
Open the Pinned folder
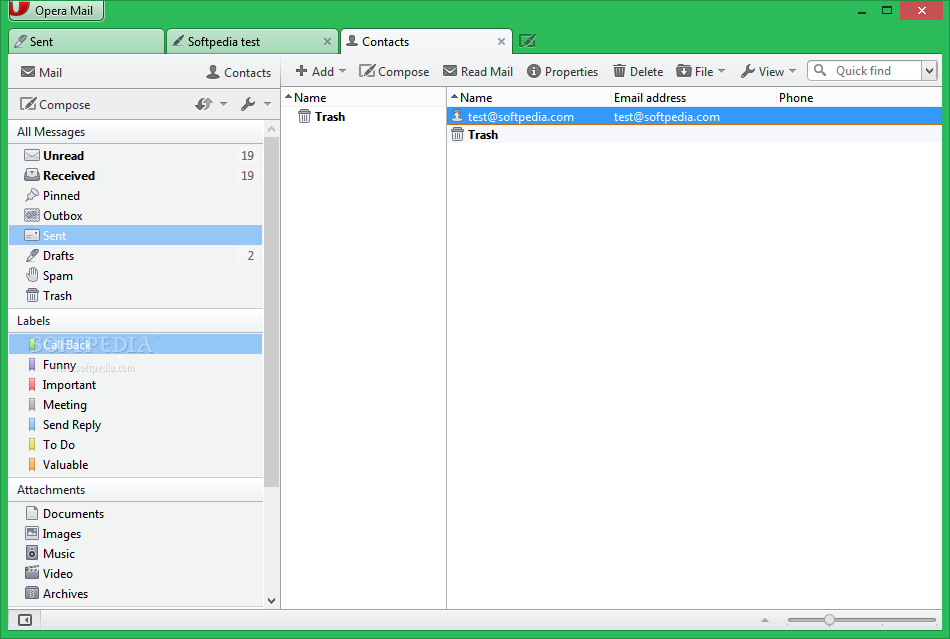(x=136, y=196)
